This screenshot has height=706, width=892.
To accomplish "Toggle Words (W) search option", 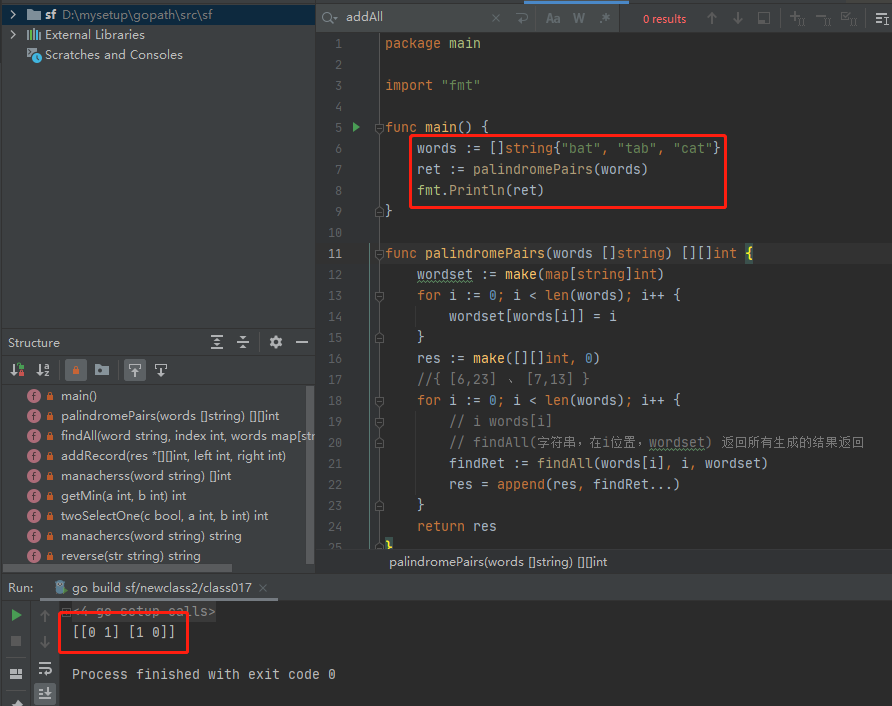I will pos(579,18).
